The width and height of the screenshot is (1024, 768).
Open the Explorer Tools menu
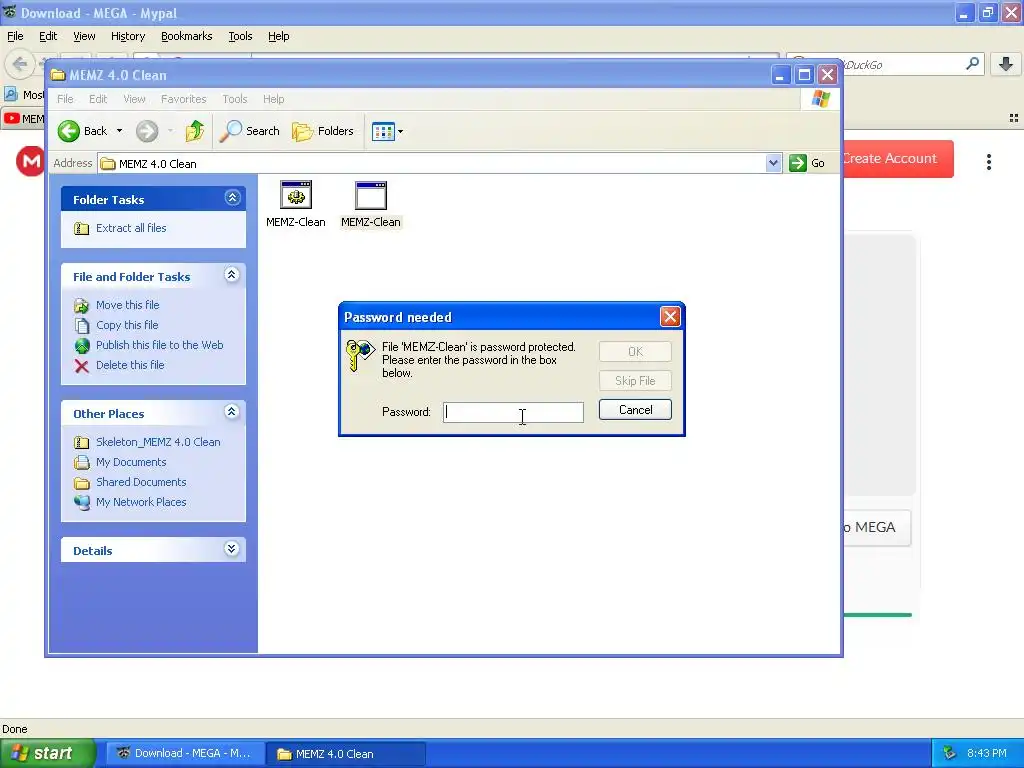point(234,99)
